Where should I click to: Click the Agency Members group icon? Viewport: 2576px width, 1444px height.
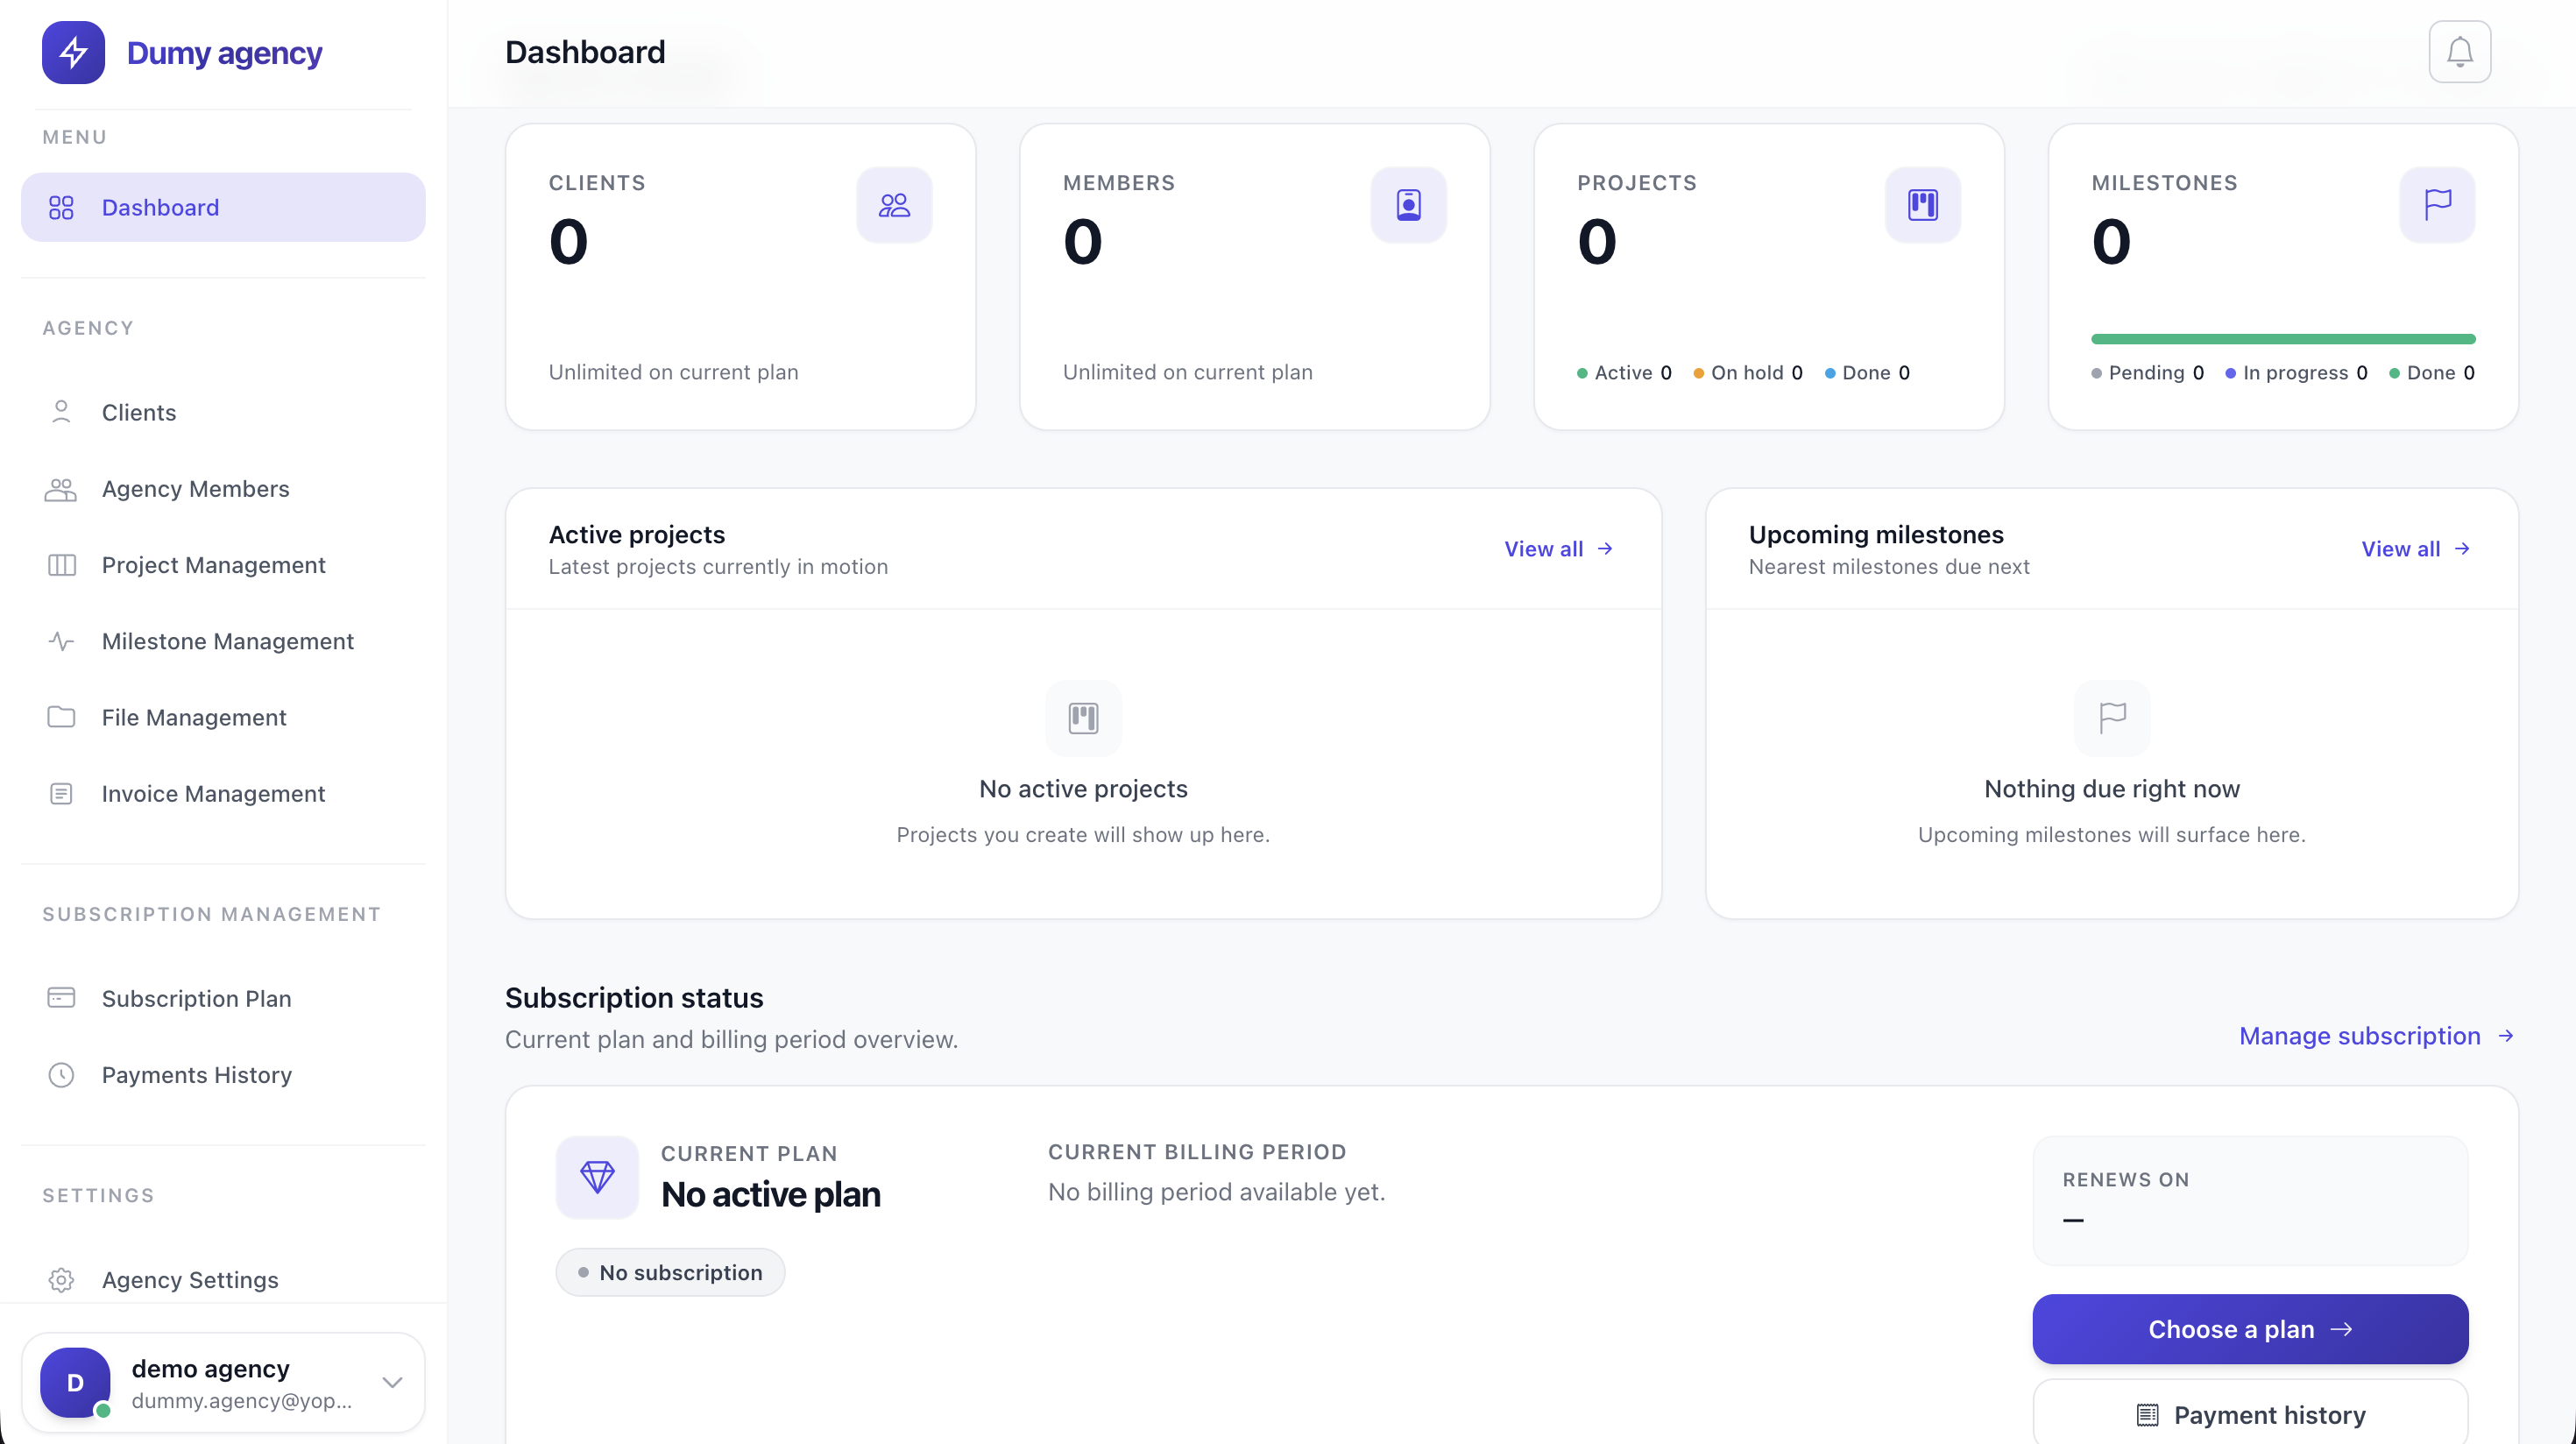pyautogui.click(x=61, y=489)
